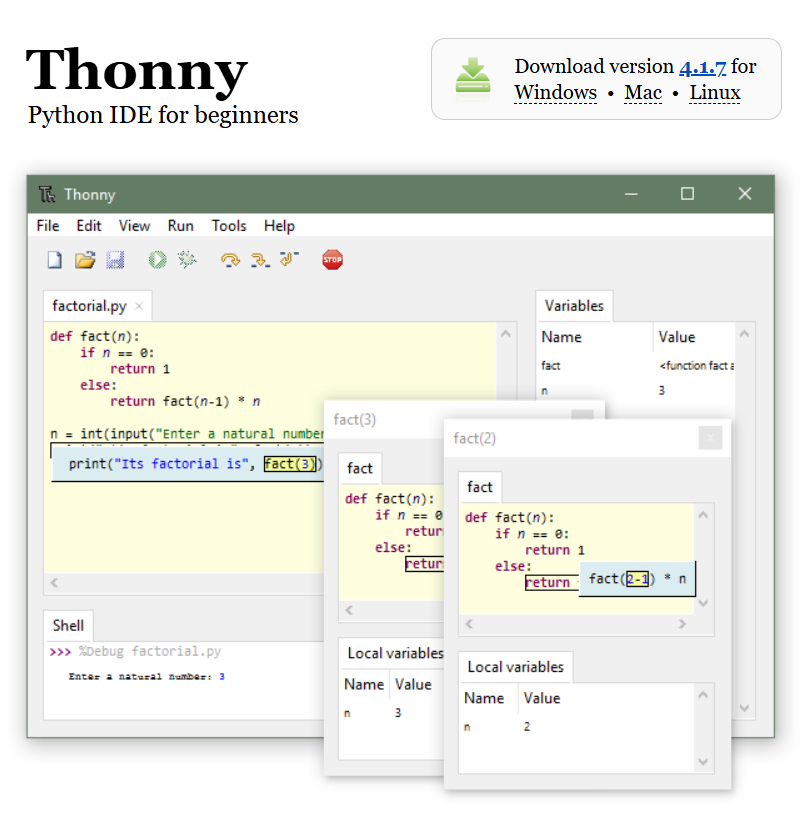The width and height of the screenshot is (812, 825).
Task: Open a file using the folder toolbar icon
Action: [x=85, y=259]
